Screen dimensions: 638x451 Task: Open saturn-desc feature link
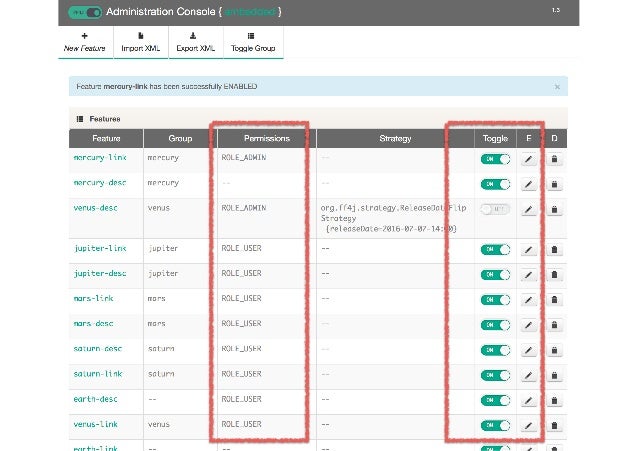[98, 349]
